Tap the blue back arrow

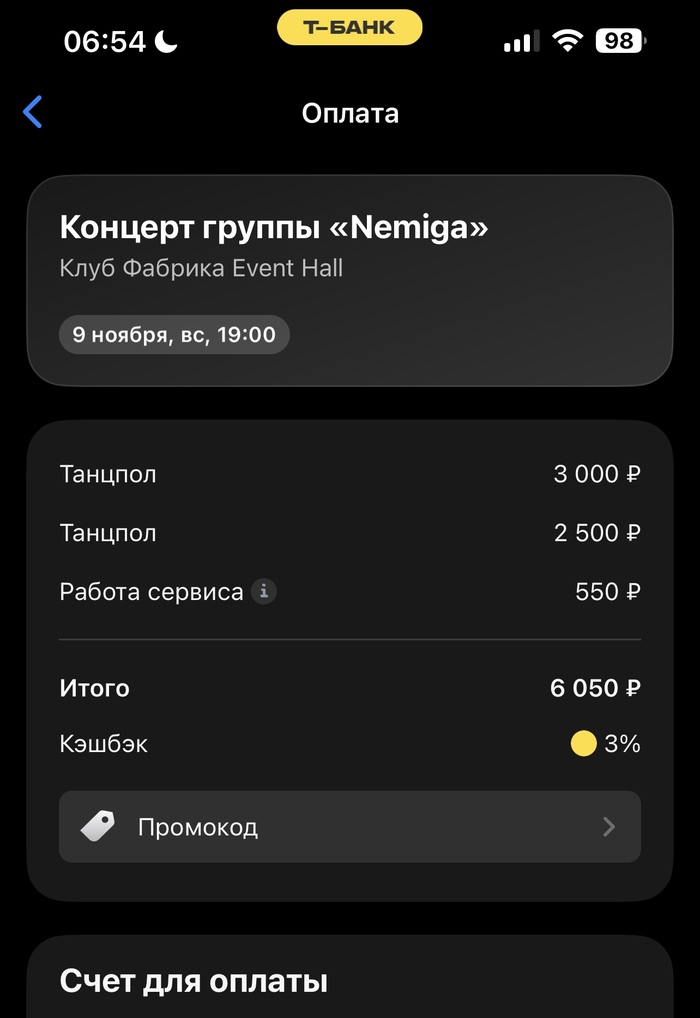pyautogui.click(x=33, y=112)
